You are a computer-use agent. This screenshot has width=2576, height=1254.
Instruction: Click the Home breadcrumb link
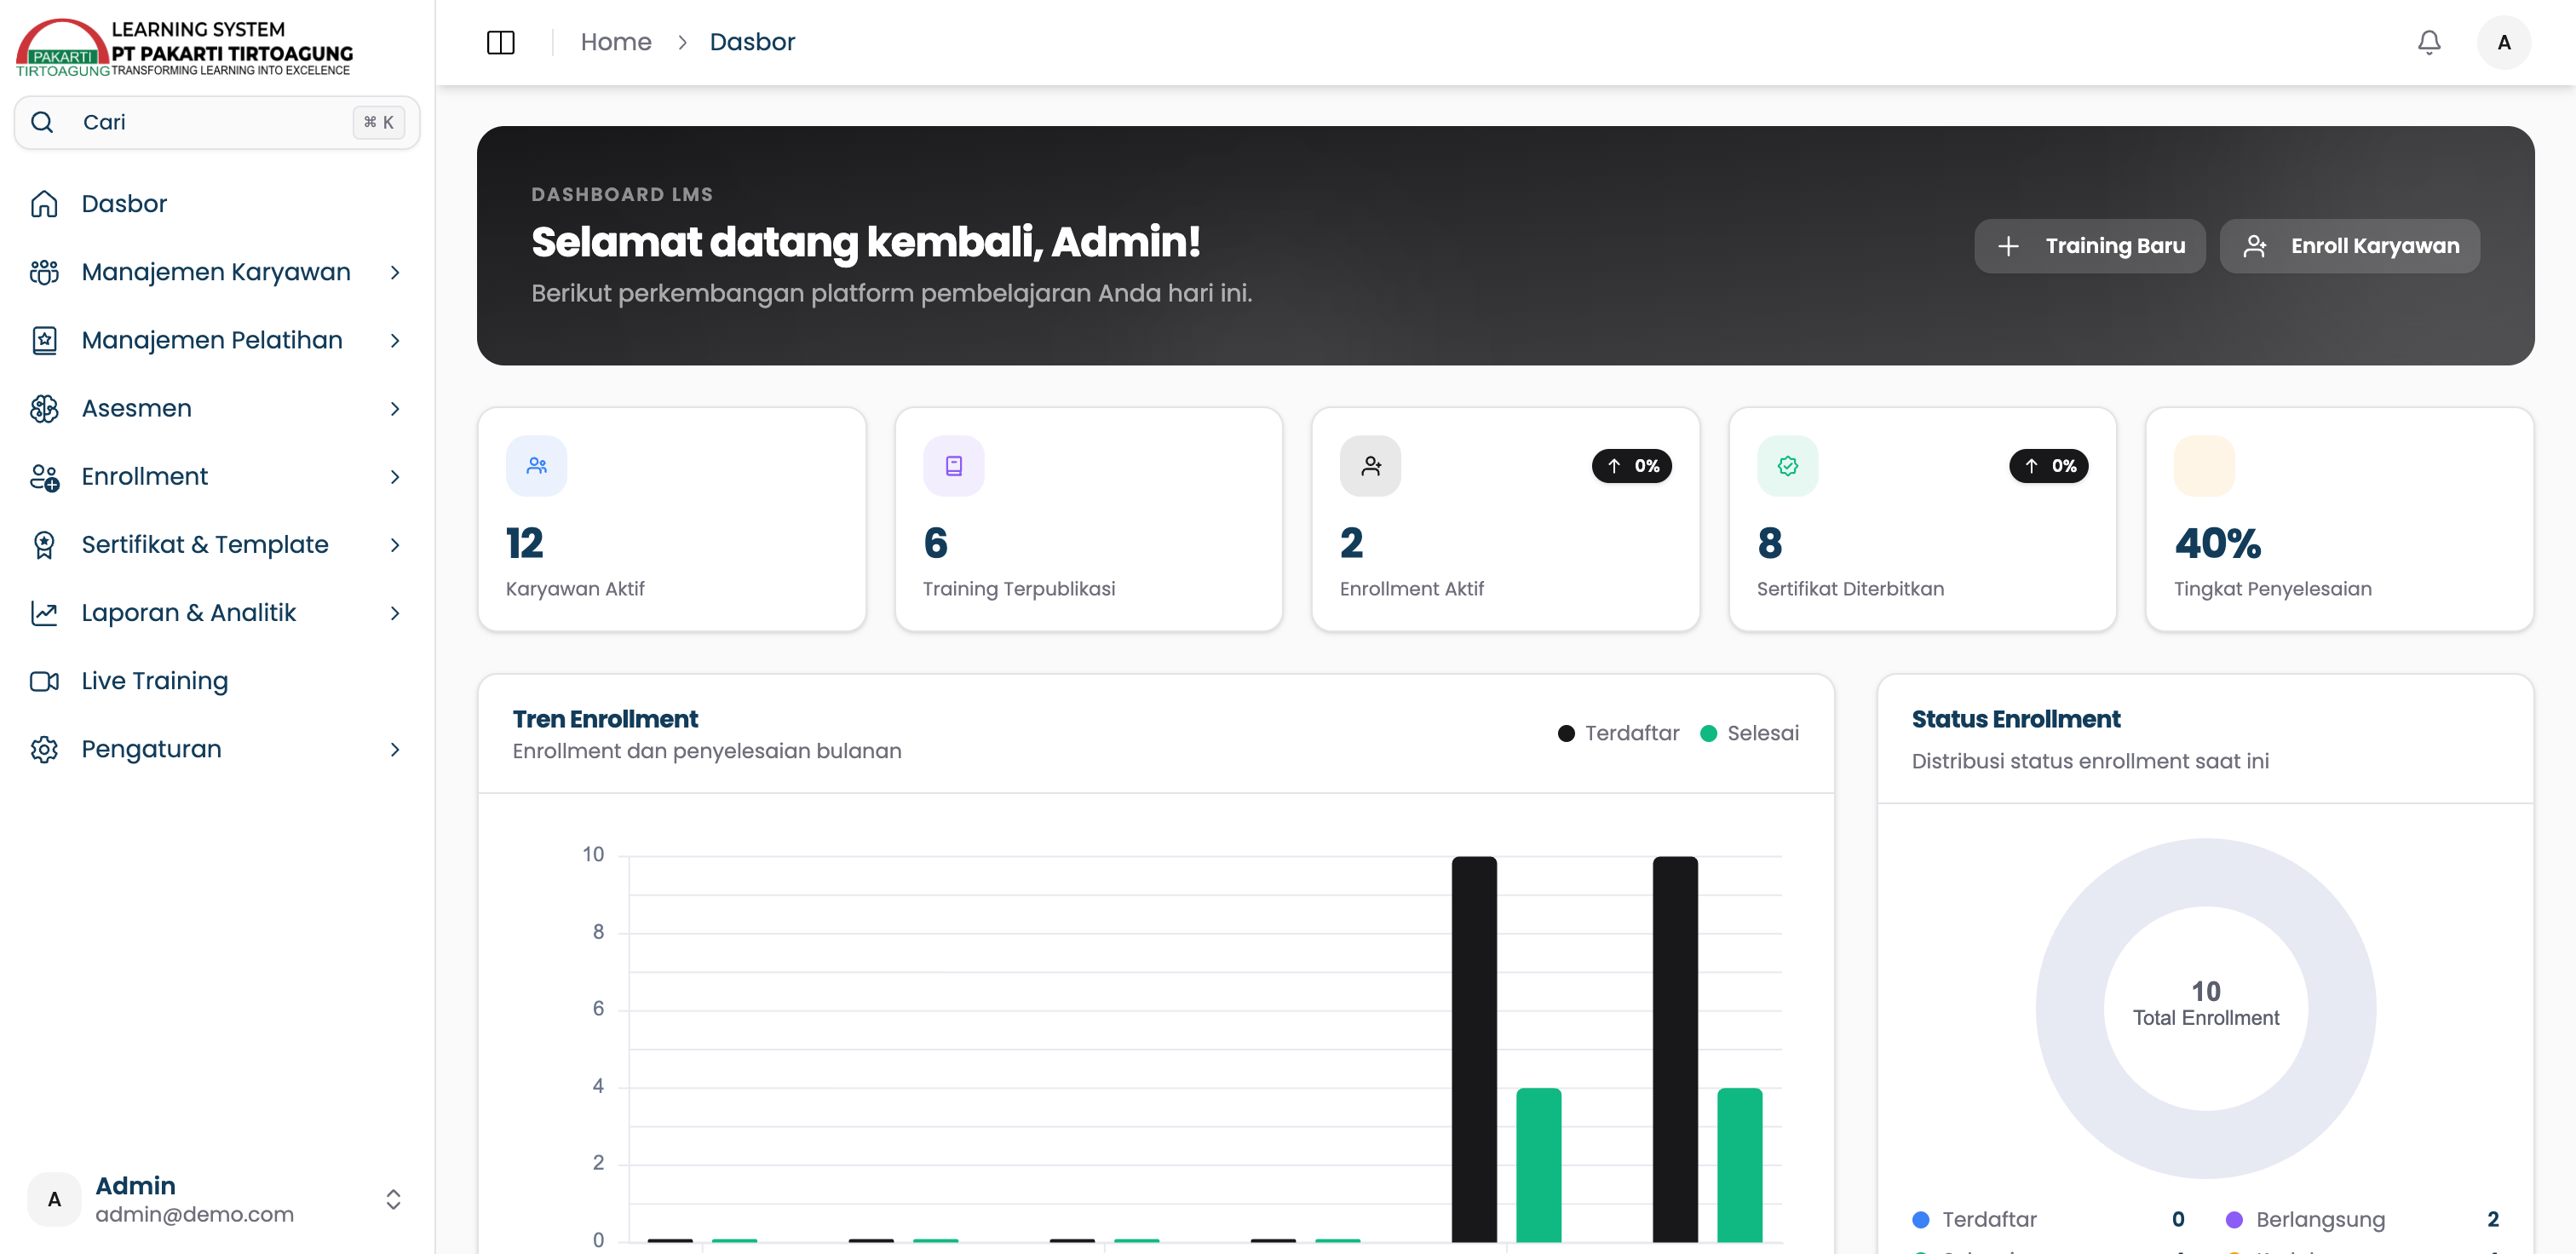(x=616, y=42)
